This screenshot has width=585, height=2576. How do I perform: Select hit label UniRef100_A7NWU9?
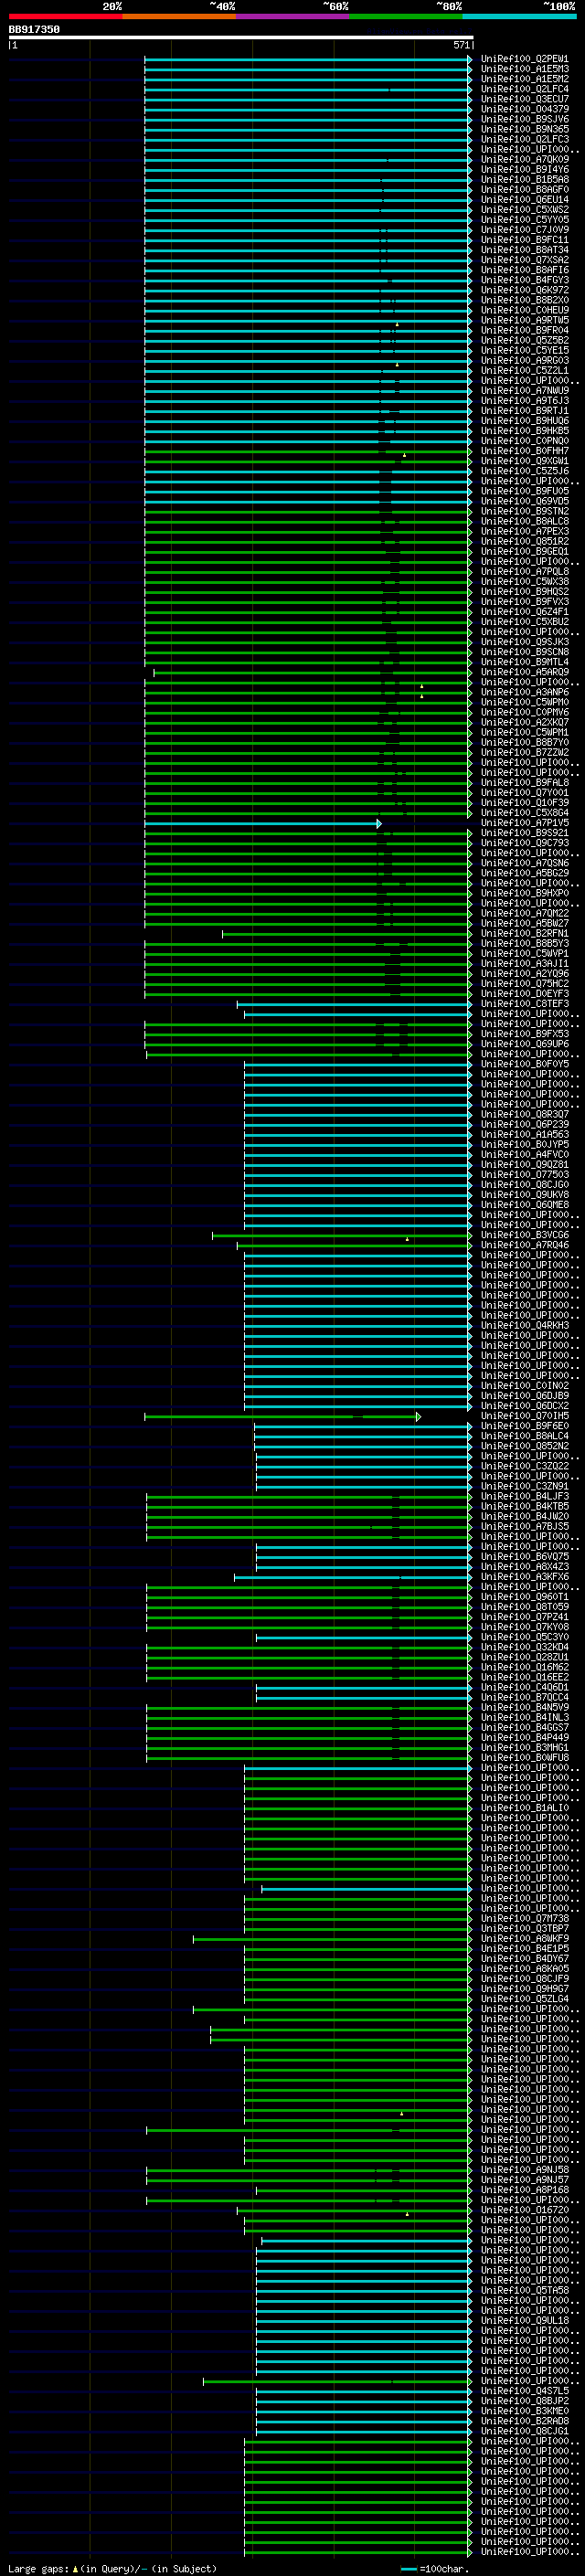point(524,391)
